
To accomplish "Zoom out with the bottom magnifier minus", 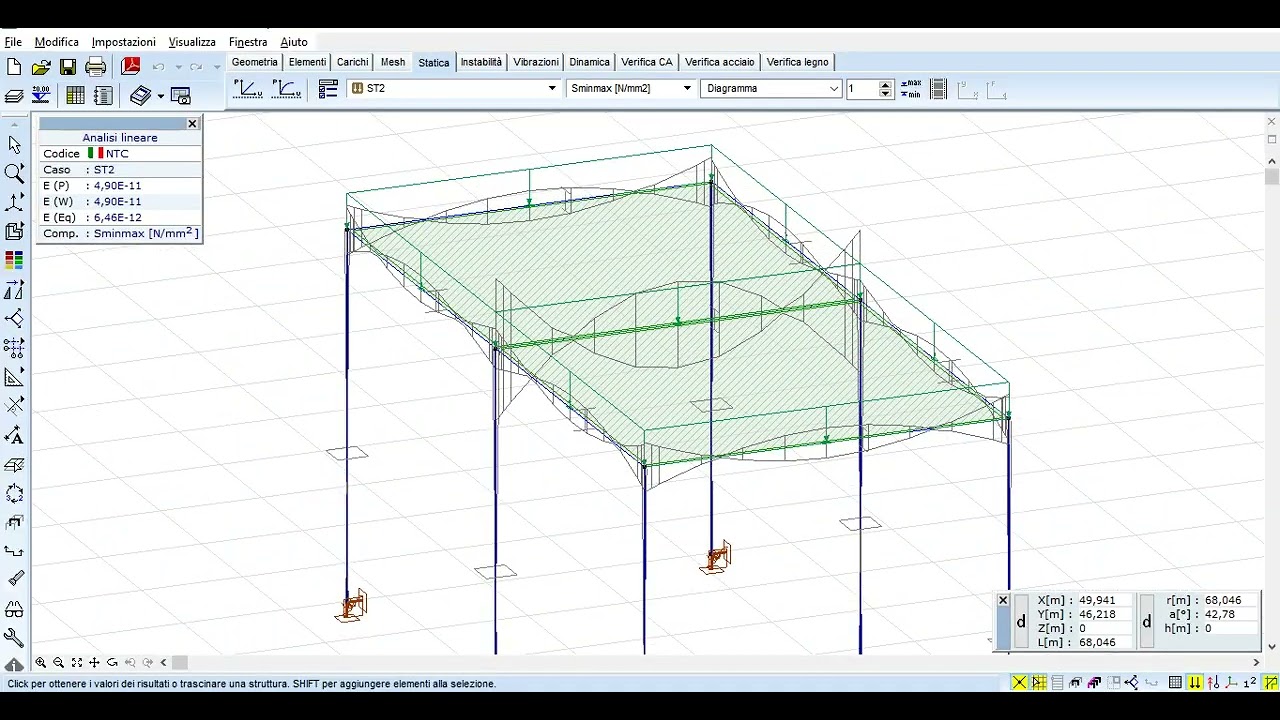I will [x=58, y=663].
